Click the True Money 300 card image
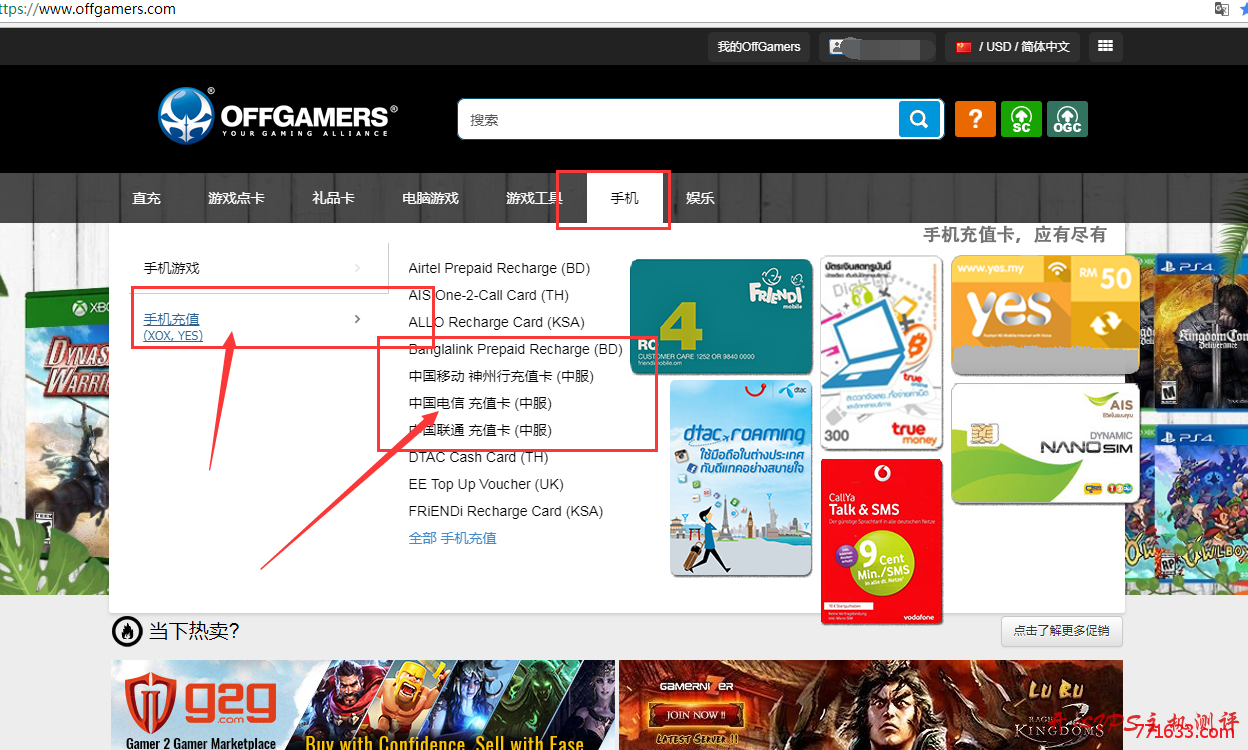The height and width of the screenshot is (750, 1248). pyautogui.click(x=881, y=353)
